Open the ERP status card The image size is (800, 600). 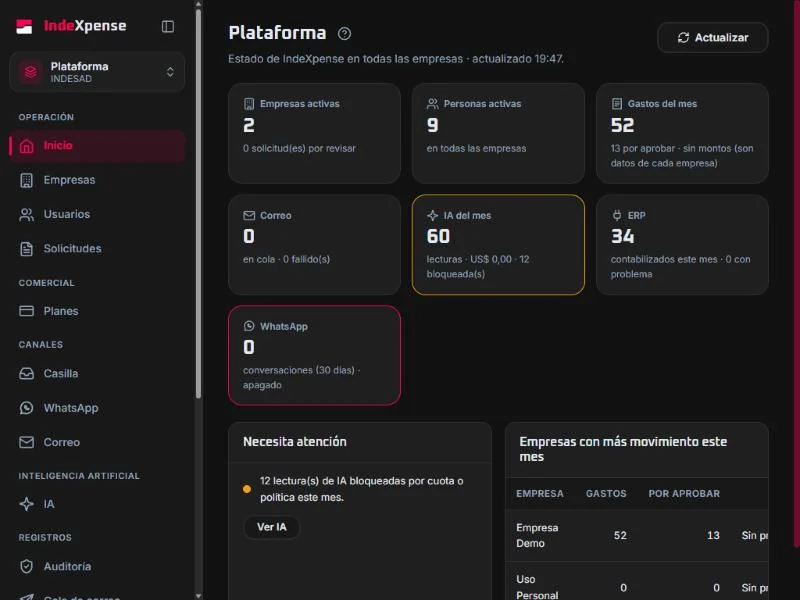tap(682, 244)
